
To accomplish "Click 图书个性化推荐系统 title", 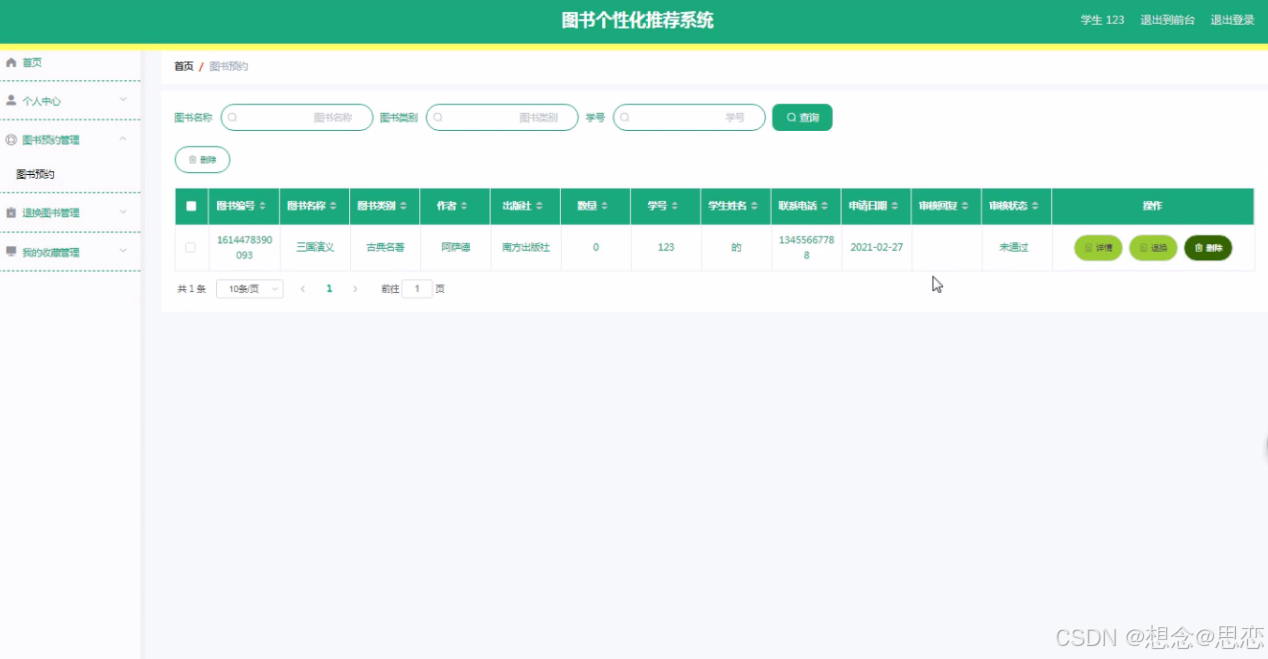I will coord(638,20).
